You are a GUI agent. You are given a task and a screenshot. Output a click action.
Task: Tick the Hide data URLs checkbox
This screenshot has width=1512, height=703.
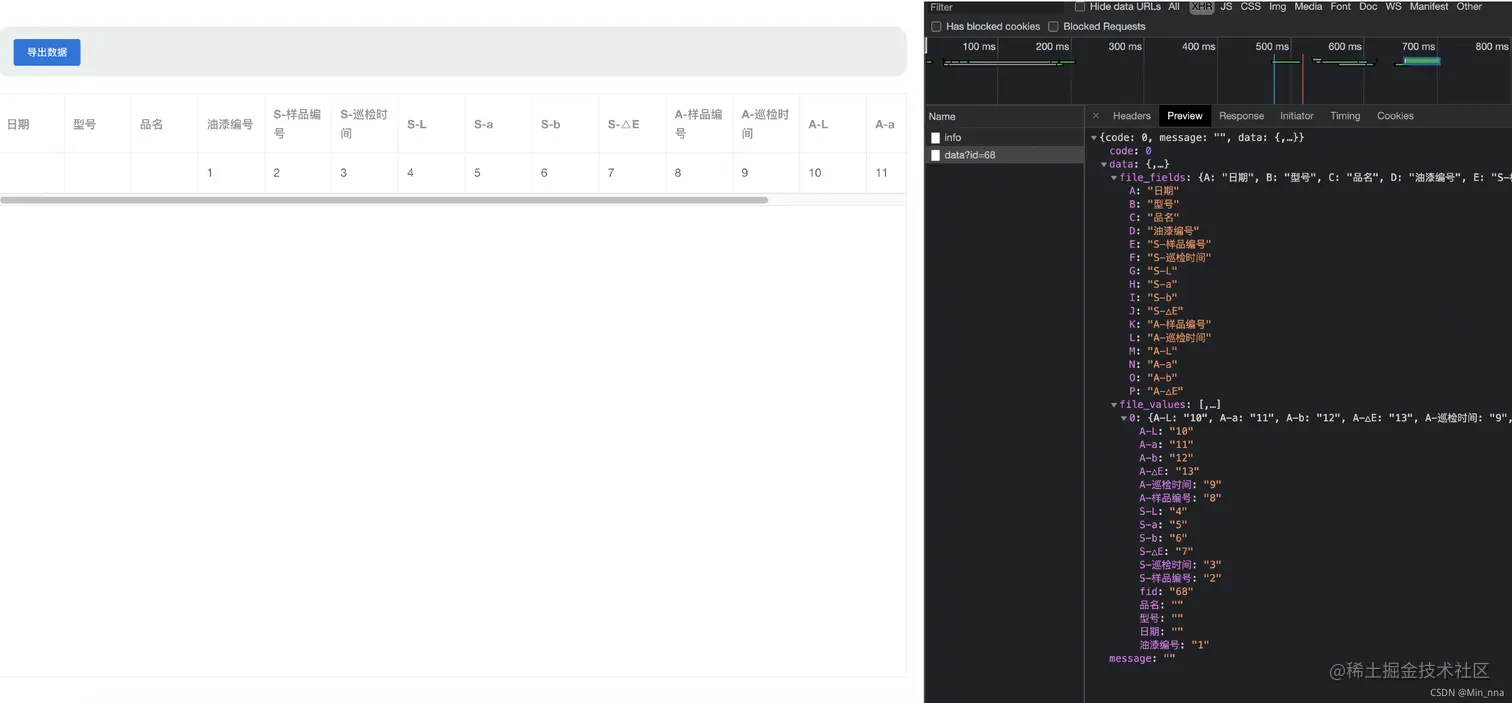click(x=1080, y=7)
